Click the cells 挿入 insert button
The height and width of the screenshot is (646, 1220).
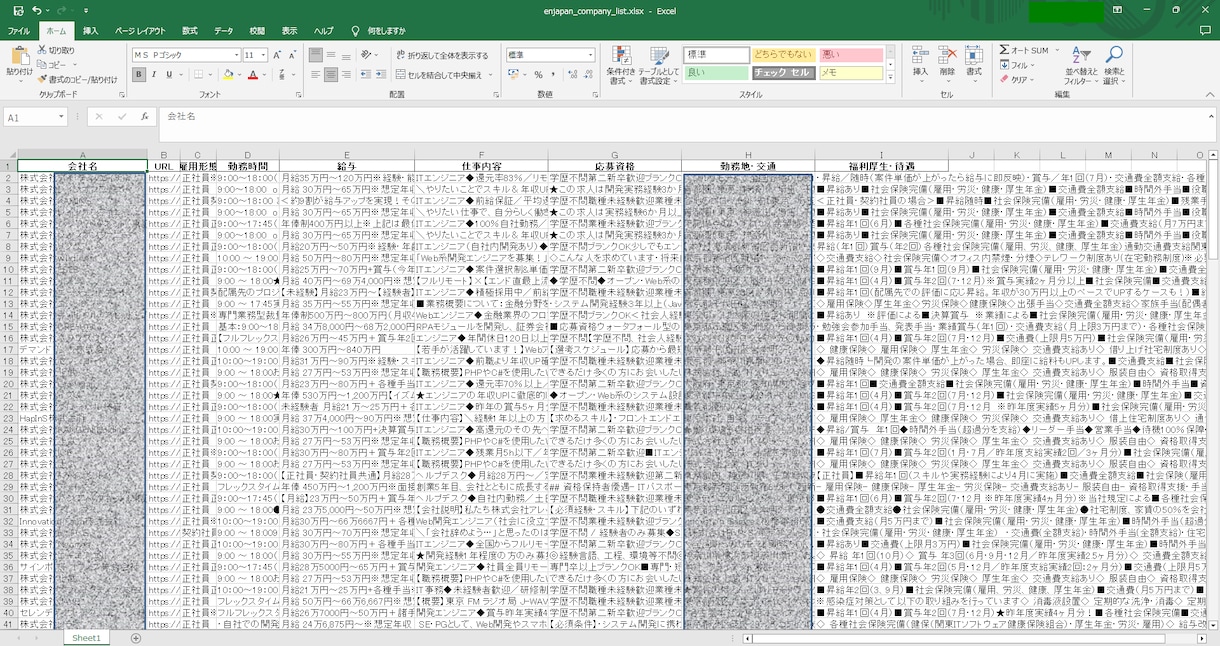pyautogui.click(x=921, y=63)
